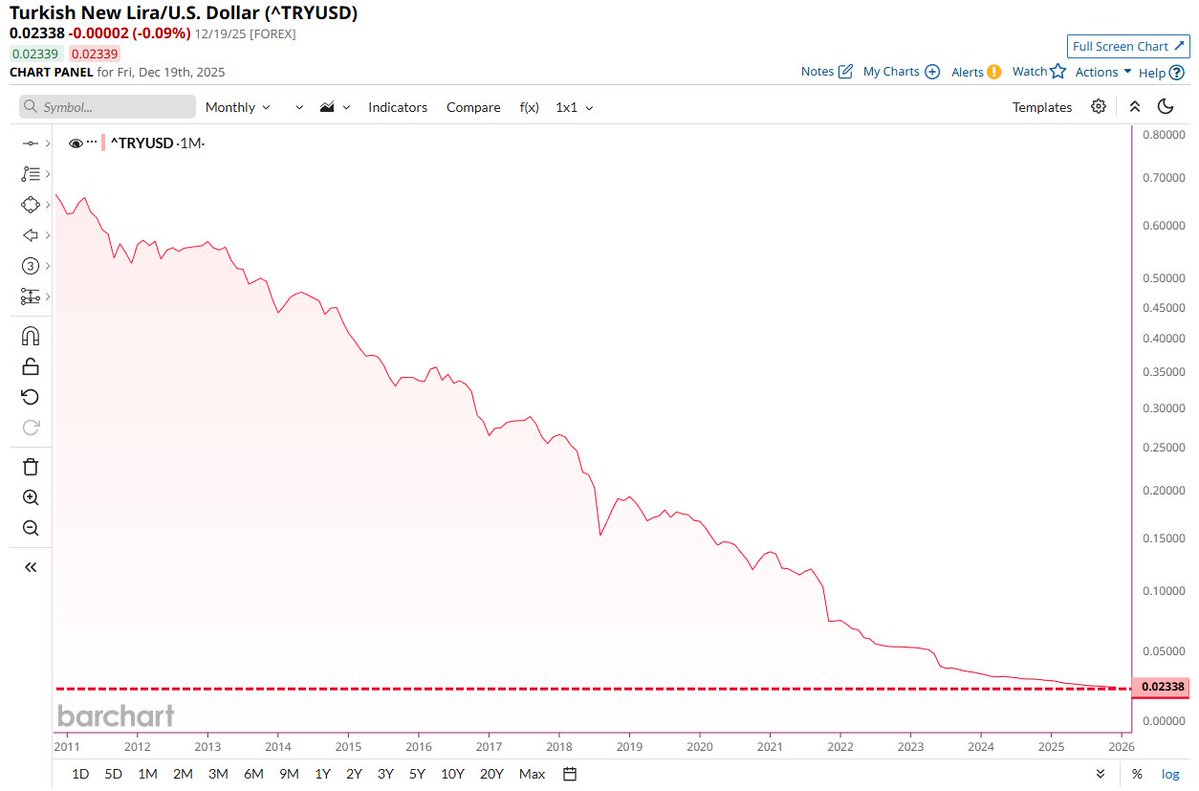Select the 2Y time range
1199x791 pixels.
[x=354, y=774]
